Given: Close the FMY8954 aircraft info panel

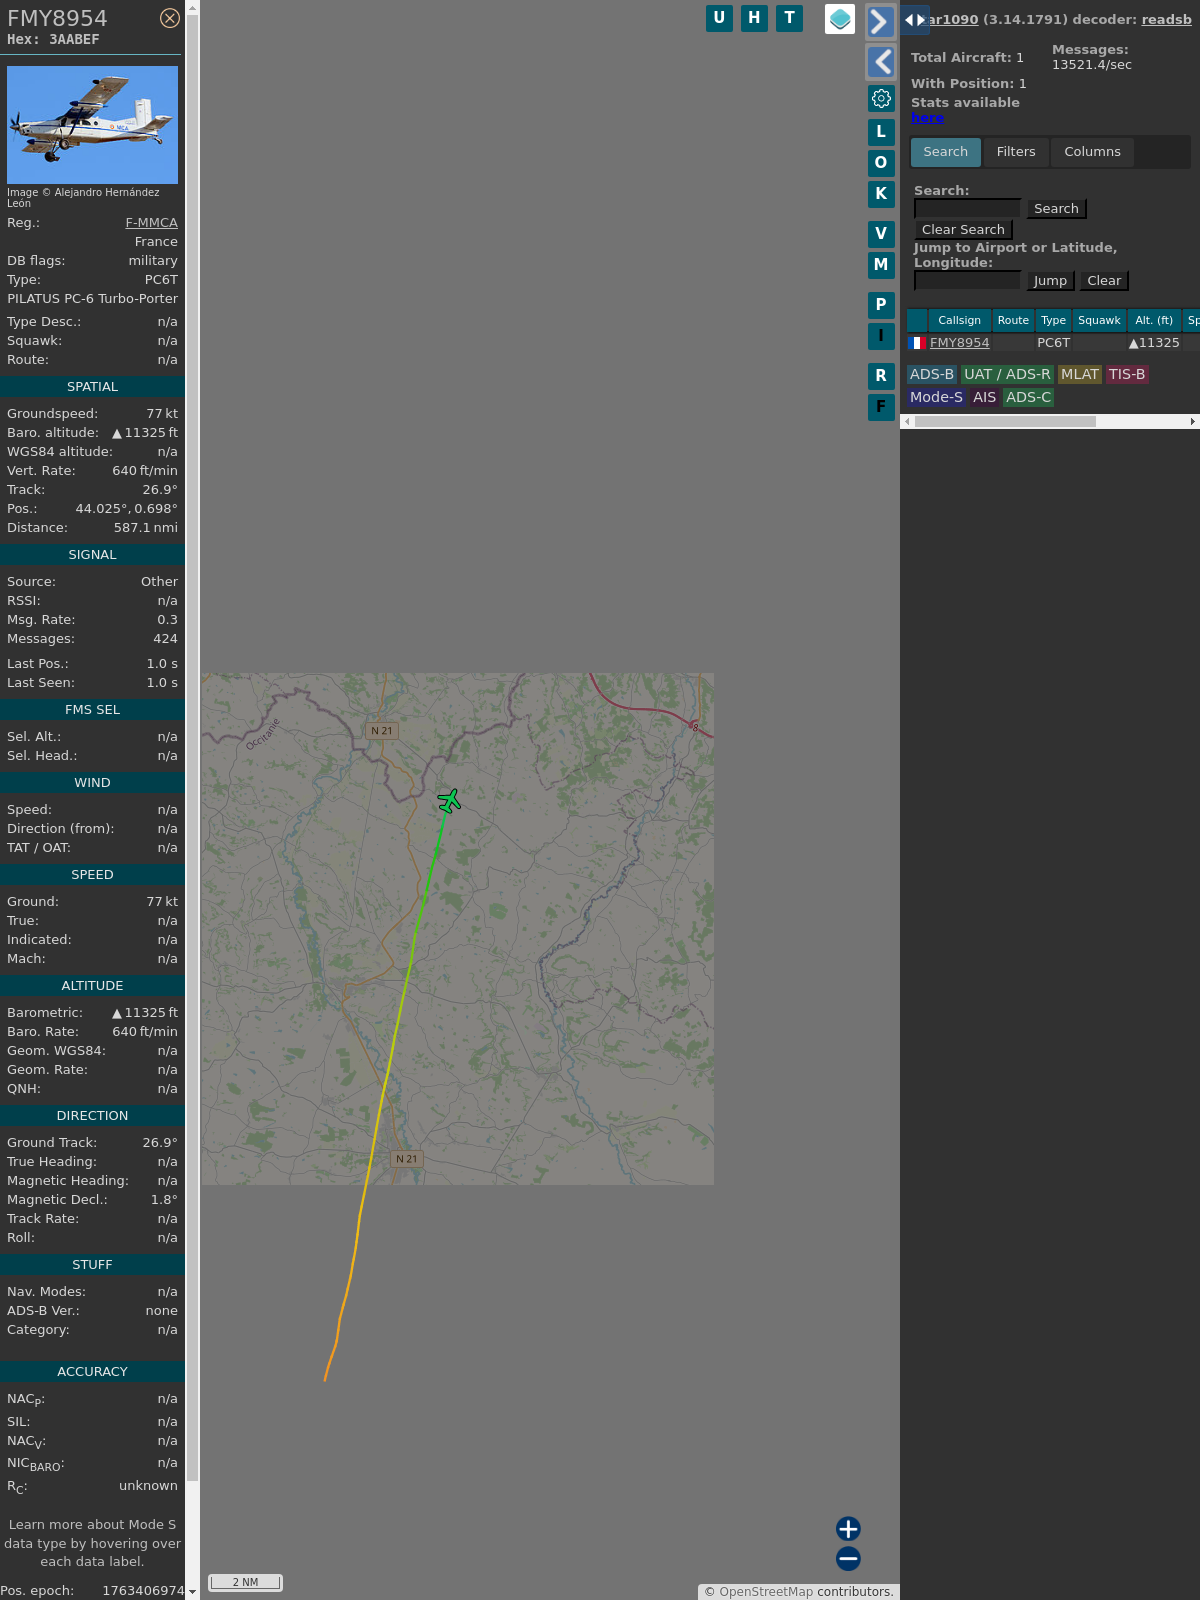Looking at the screenshot, I should [x=170, y=18].
